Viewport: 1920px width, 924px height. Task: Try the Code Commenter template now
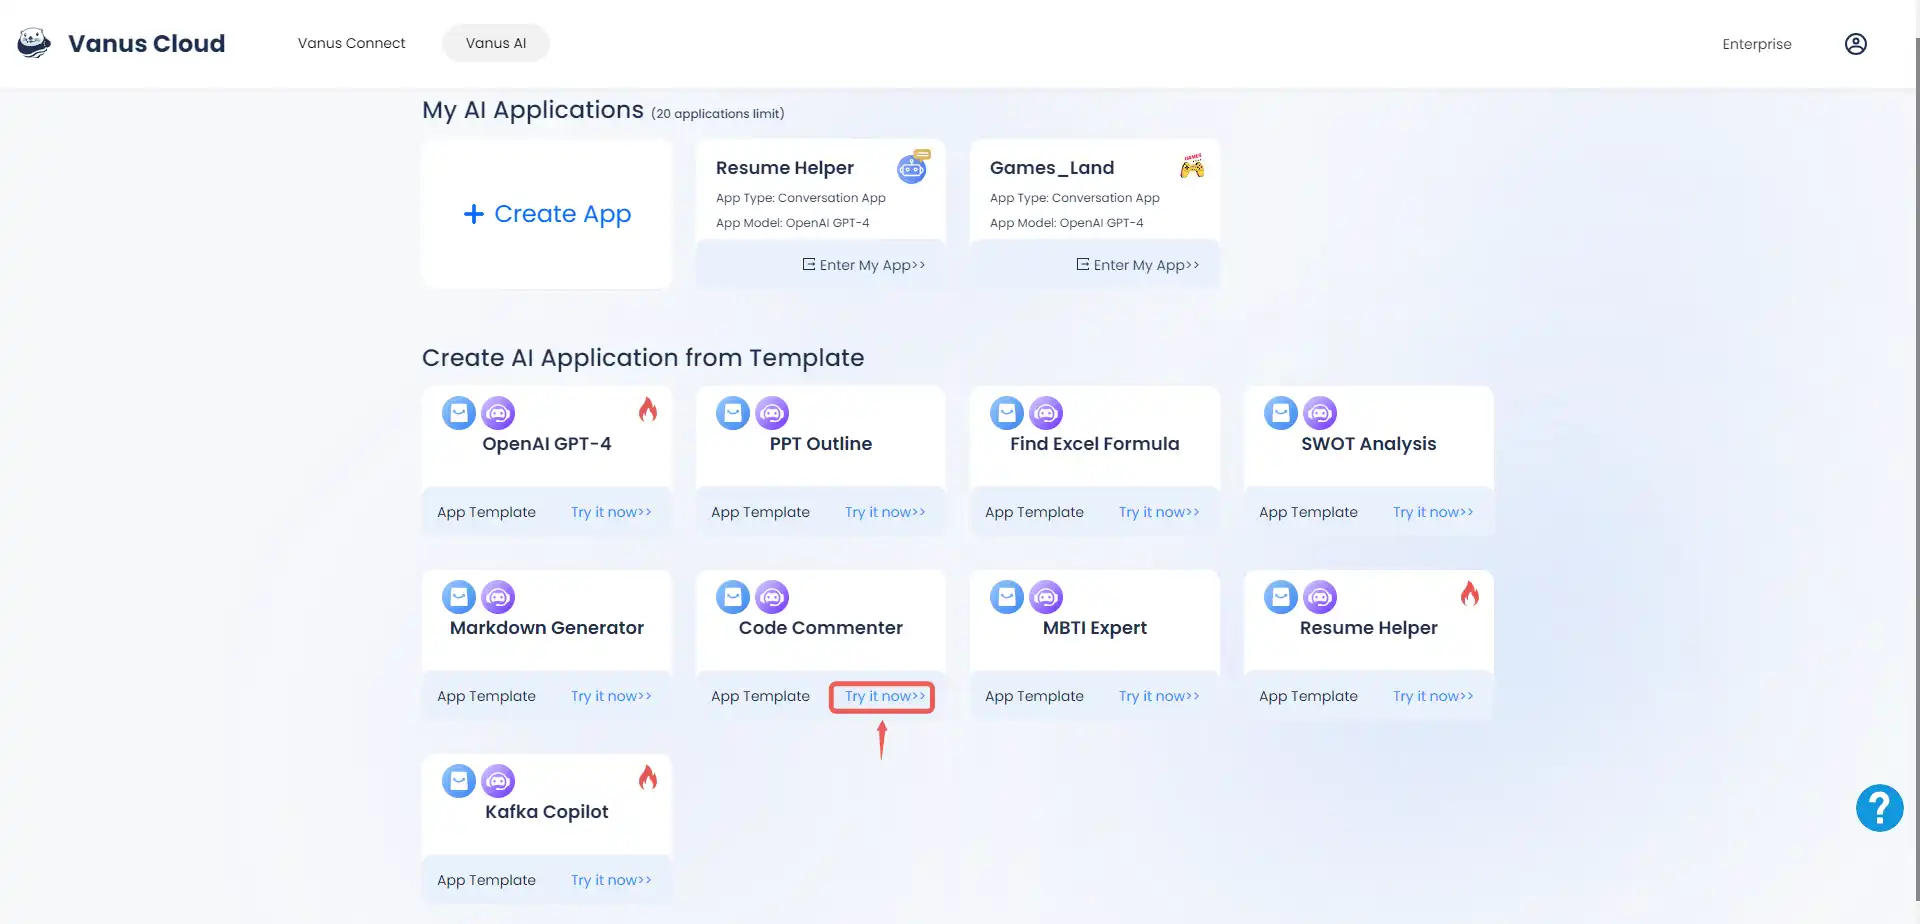tap(885, 696)
